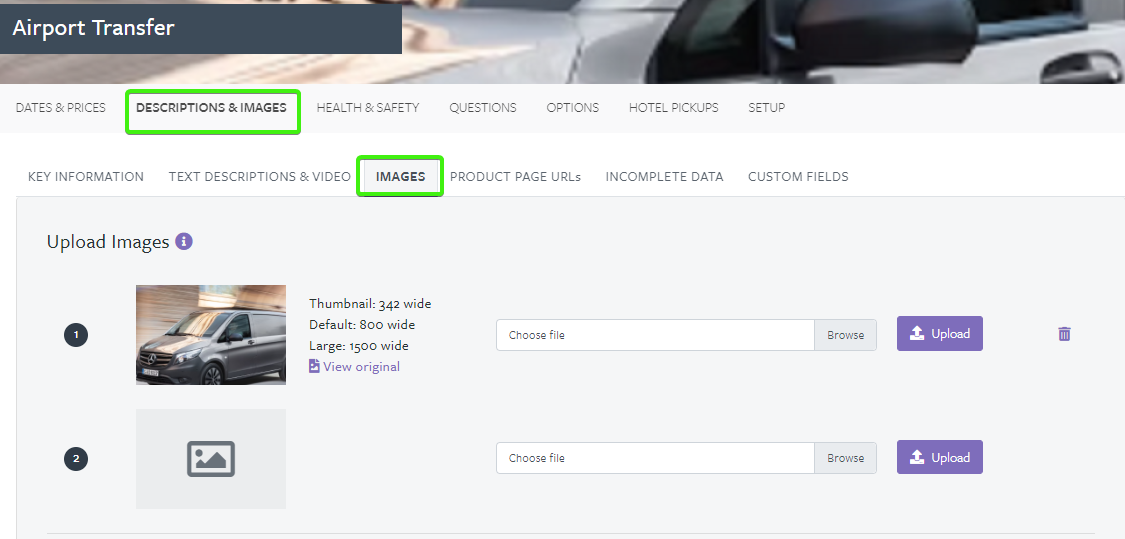Click the Choose file field for image 2
The height and width of the screenshot is (539, 1125).
655,458
